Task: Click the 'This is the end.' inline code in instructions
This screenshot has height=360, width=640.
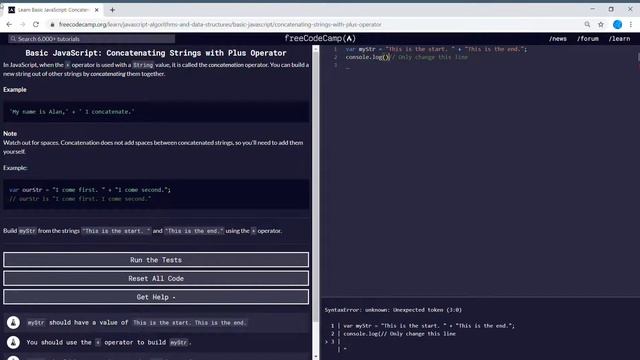Action: click(x=194, y=231)
